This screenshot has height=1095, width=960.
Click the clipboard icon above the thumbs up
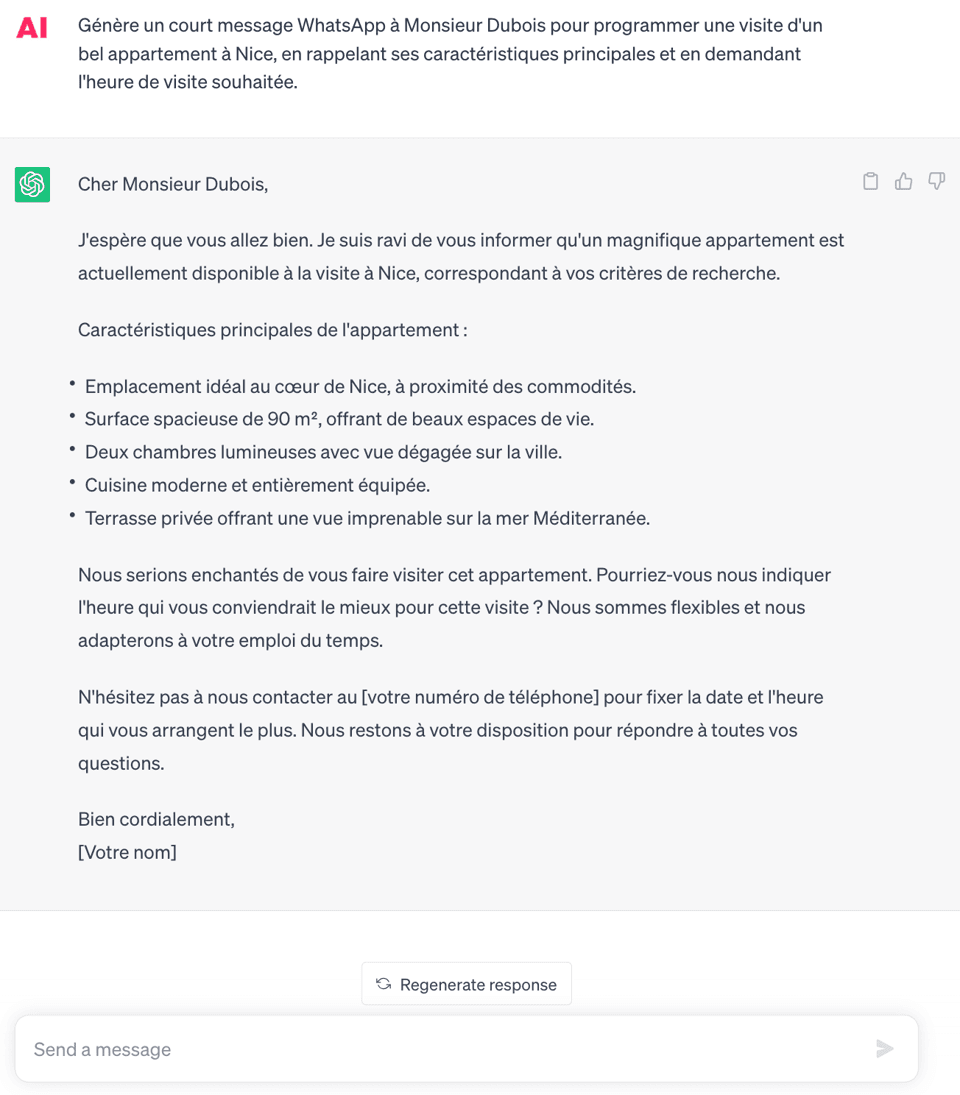click(x=870, y=181)
